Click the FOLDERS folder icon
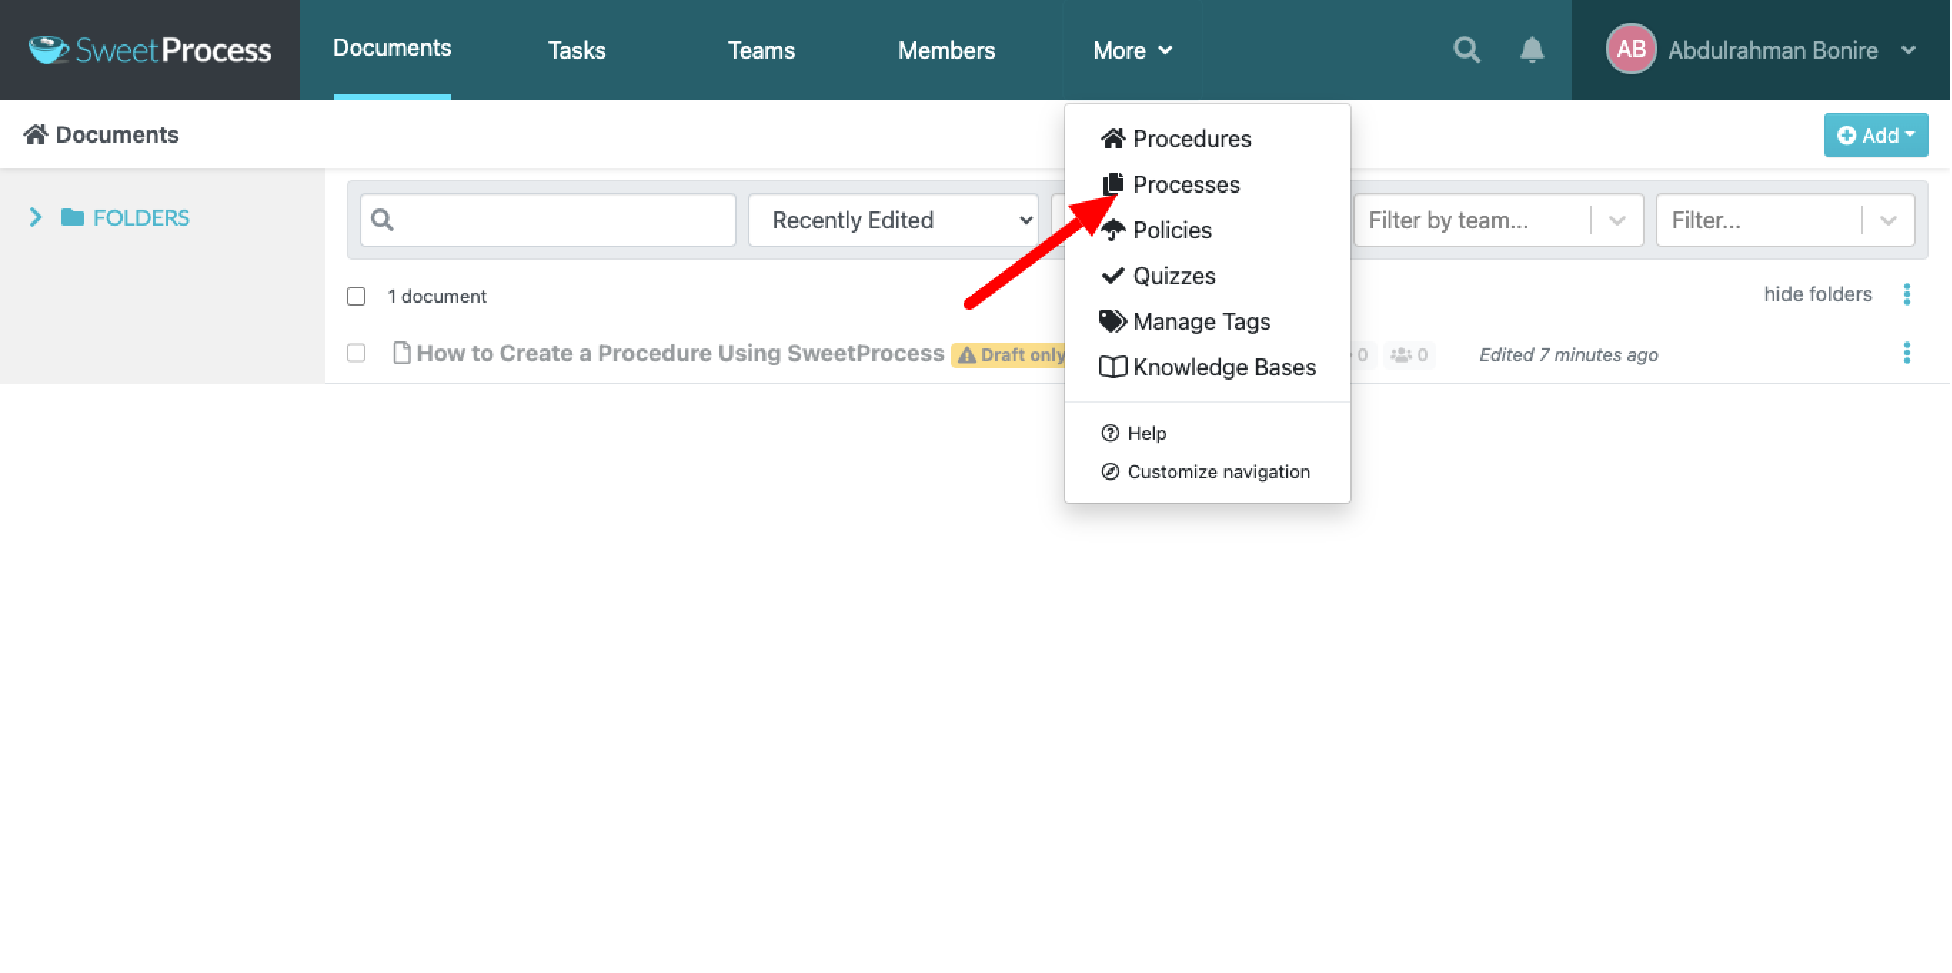This screenshot has height=973, width=1952. point(72,217)
